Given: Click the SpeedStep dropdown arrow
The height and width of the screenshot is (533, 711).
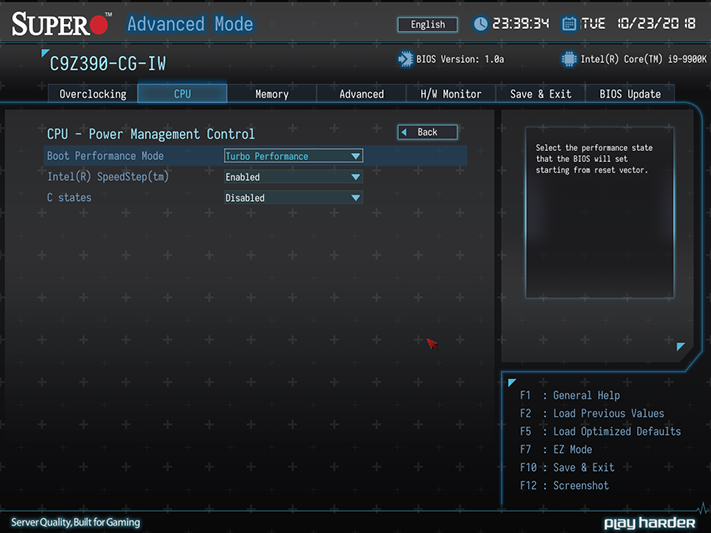Looking at the screenshot, I should 356,177.
